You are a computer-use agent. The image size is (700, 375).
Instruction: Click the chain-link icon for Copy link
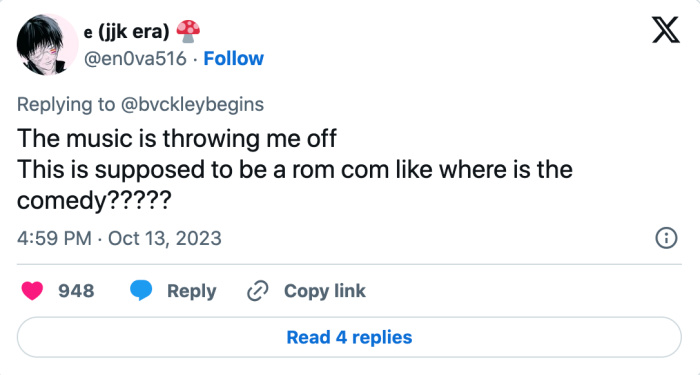click(x=258, y=291)
